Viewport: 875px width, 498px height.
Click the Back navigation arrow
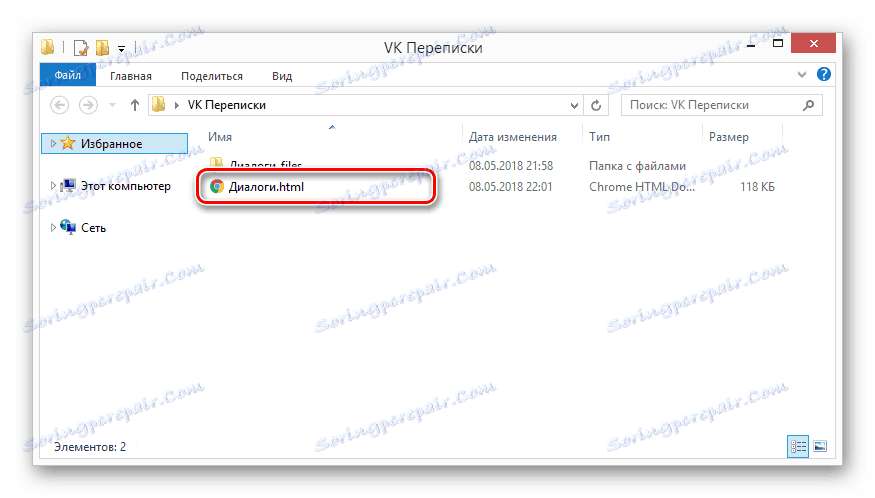pos(60,105)
